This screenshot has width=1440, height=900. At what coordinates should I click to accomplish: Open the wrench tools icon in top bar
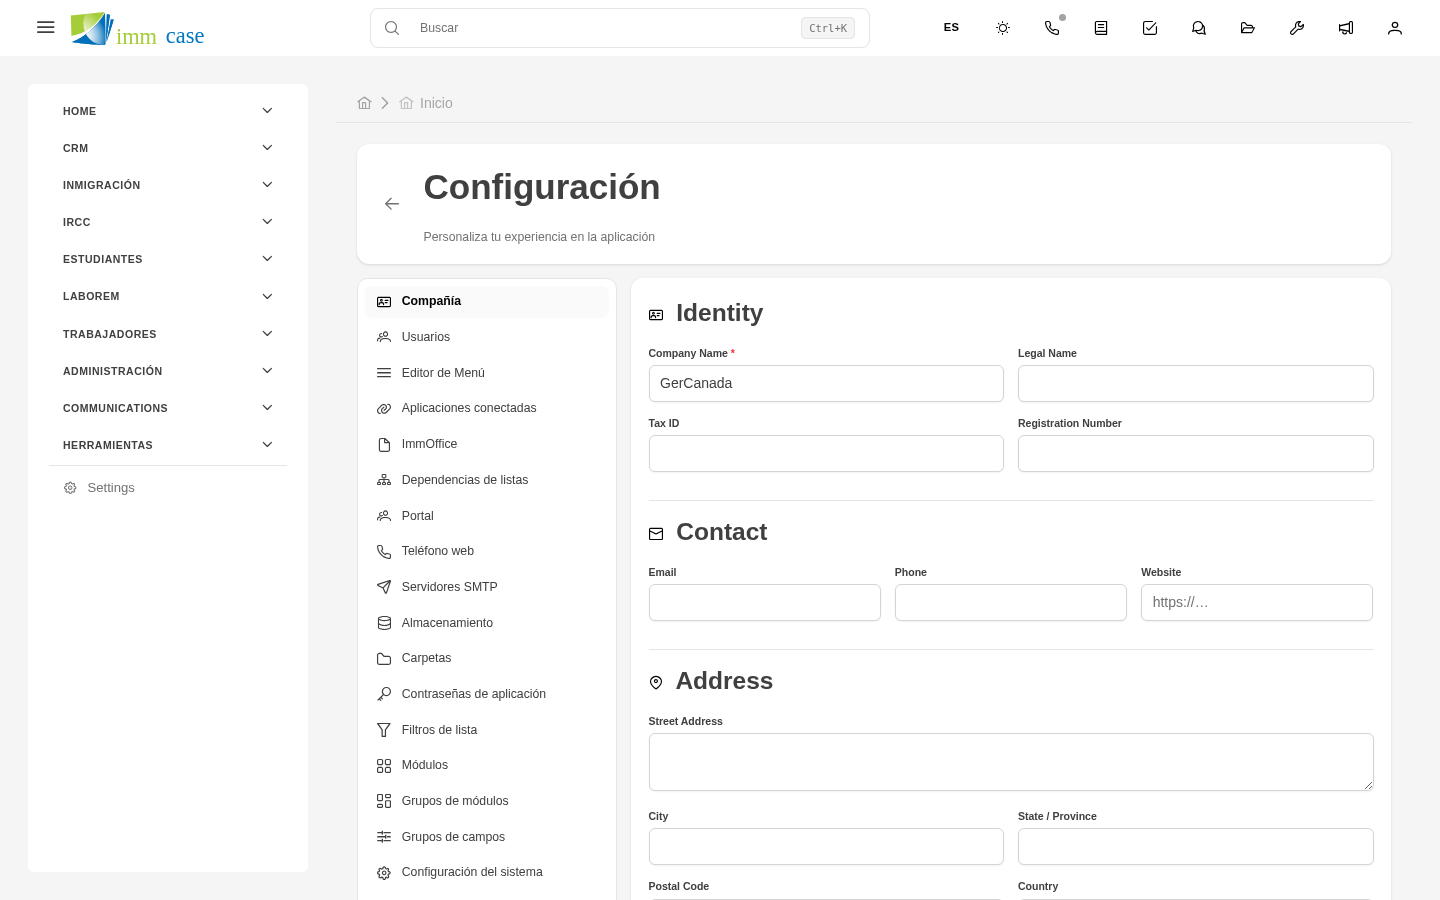click(x=1297, y=28)
